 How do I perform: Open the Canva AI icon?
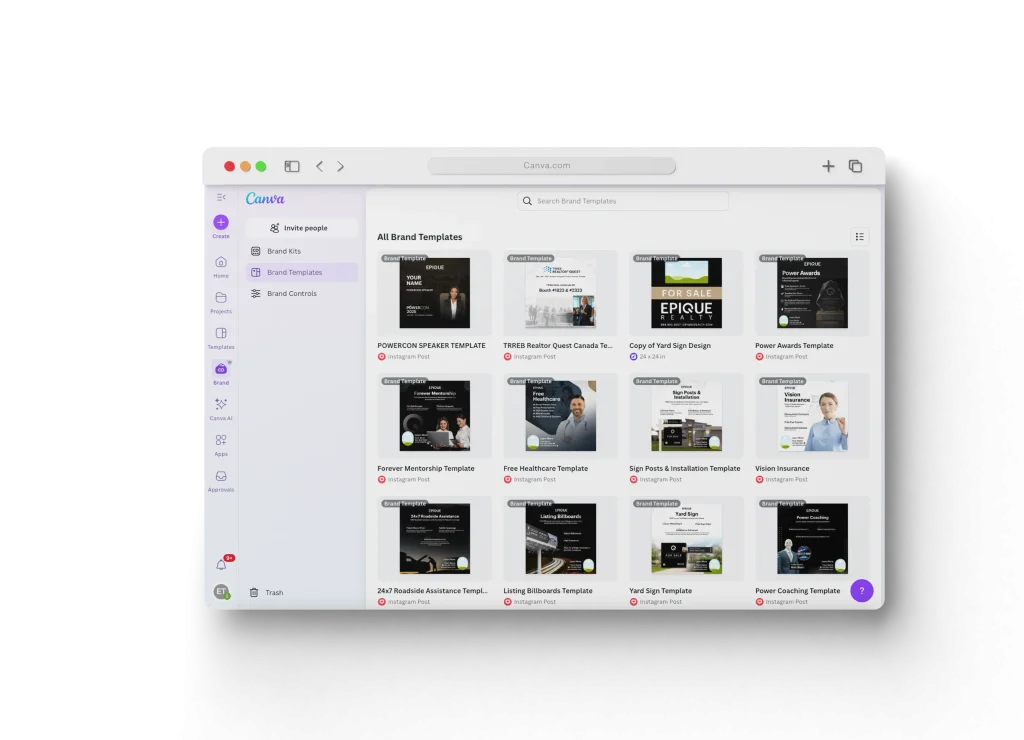(x=221, y=405)
